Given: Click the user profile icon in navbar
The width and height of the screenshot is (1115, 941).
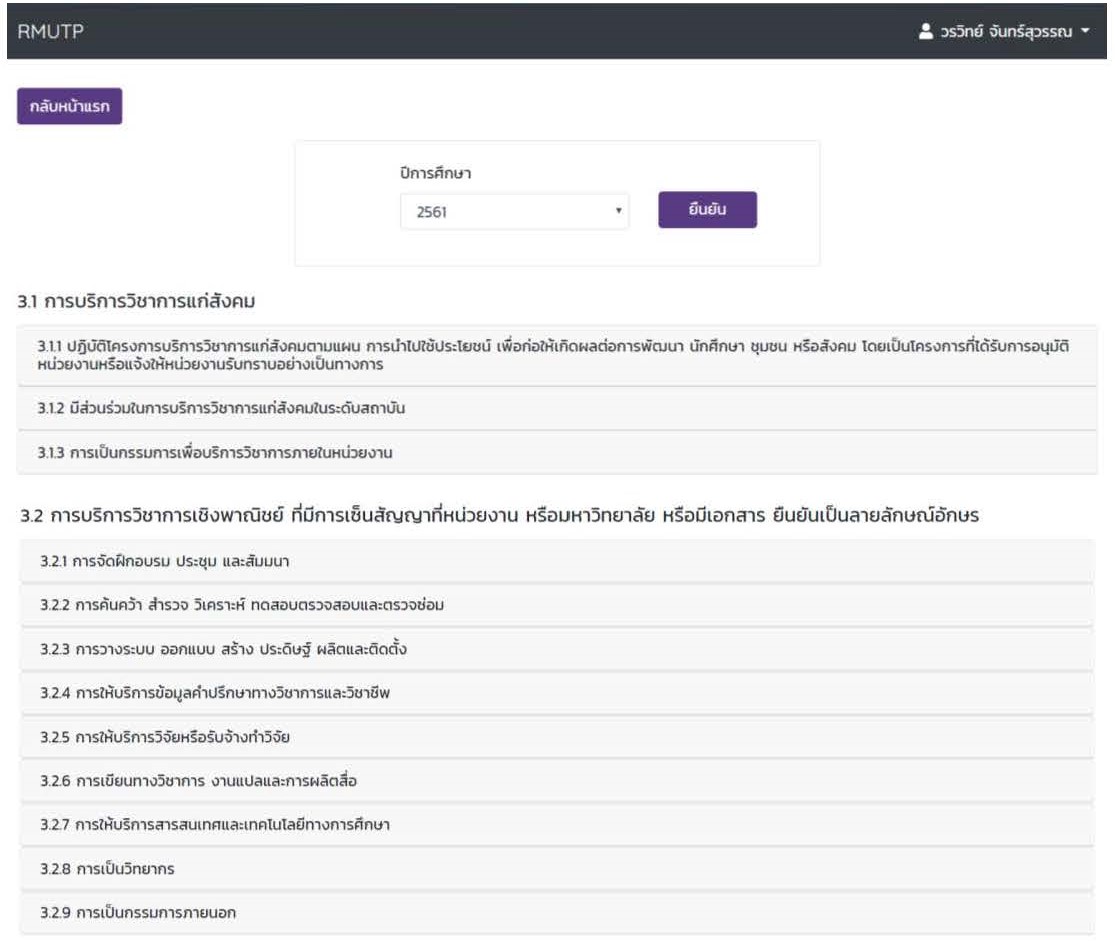Looking at the screenshot, I should (x=926, y=32).
